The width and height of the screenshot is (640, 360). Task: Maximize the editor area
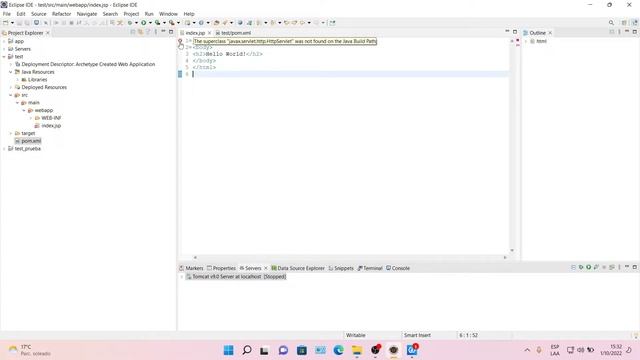[515, 31]
